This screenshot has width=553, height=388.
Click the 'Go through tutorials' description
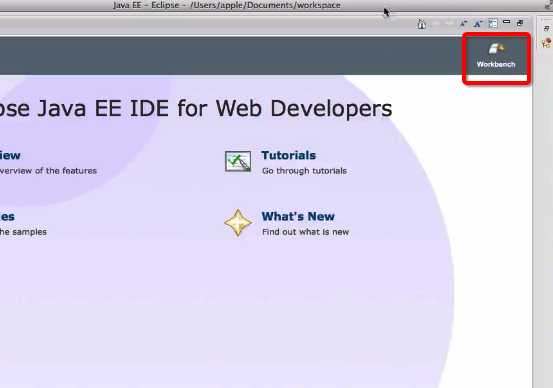pos(304,171)
